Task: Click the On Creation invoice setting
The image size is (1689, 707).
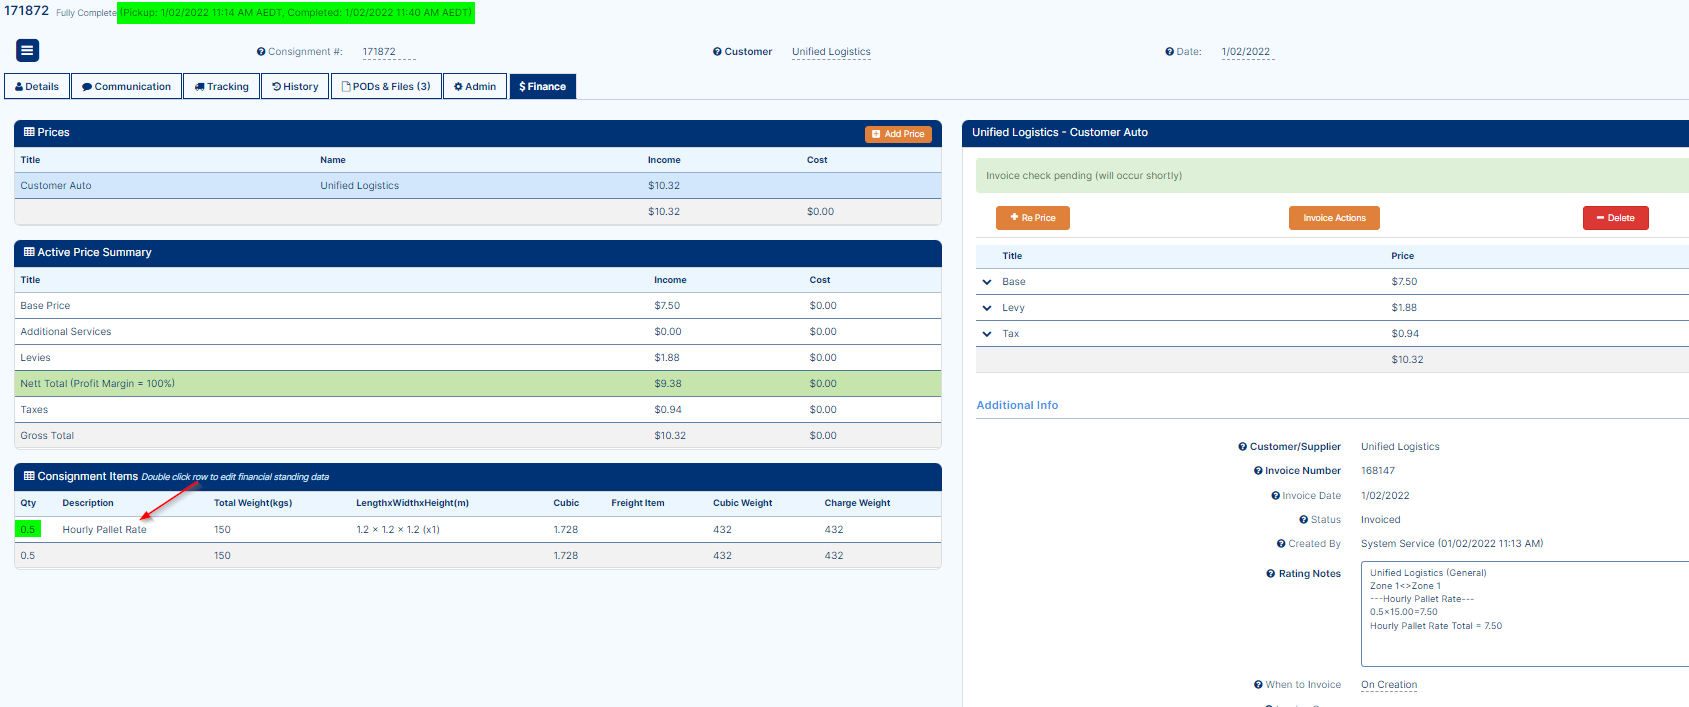Action: click(x=1389, y=685)
